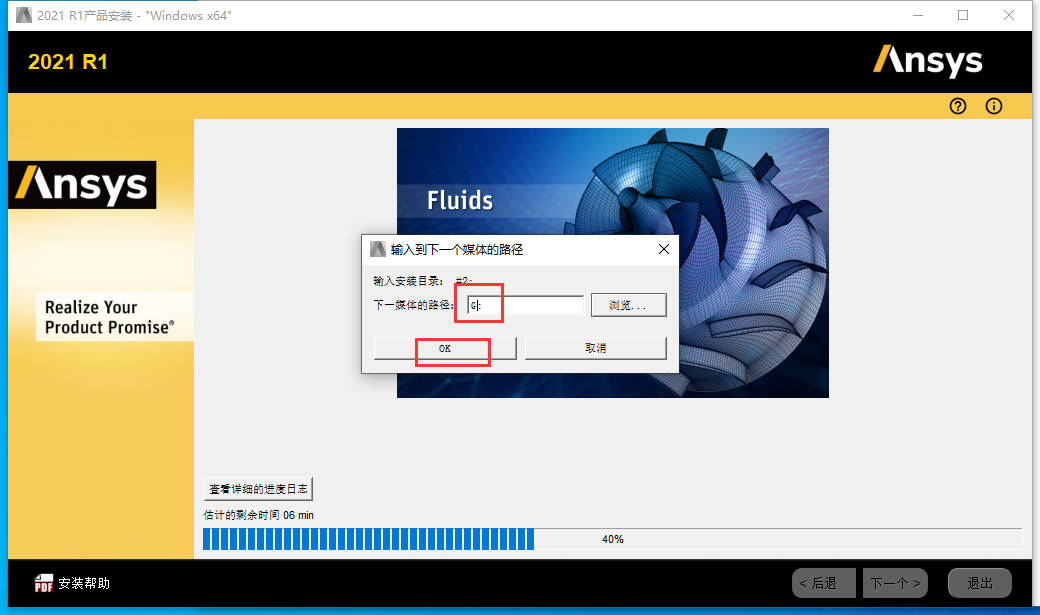Image resolution: width=1040 pixels, height=615 pixels.
Task: Advance with the 下一个 button
Action: pyautogui.click(x=895, y=582)
